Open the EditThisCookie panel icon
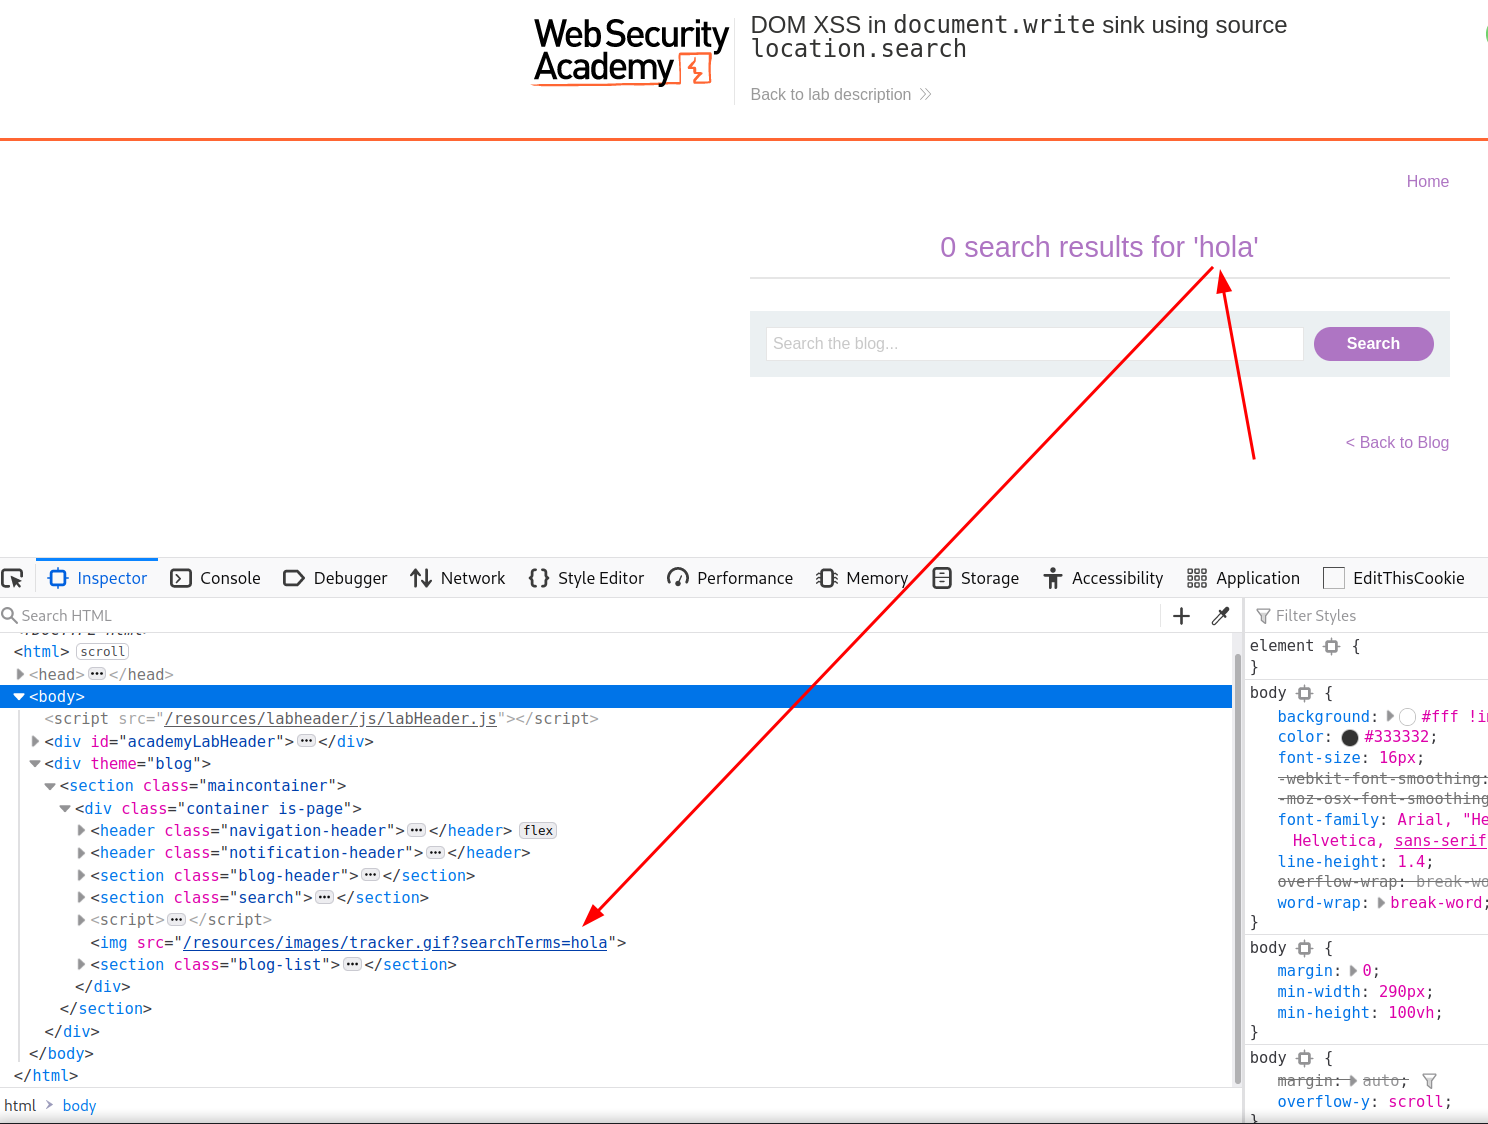Screen dimensions: 1488x1124 click(1334, 578)
